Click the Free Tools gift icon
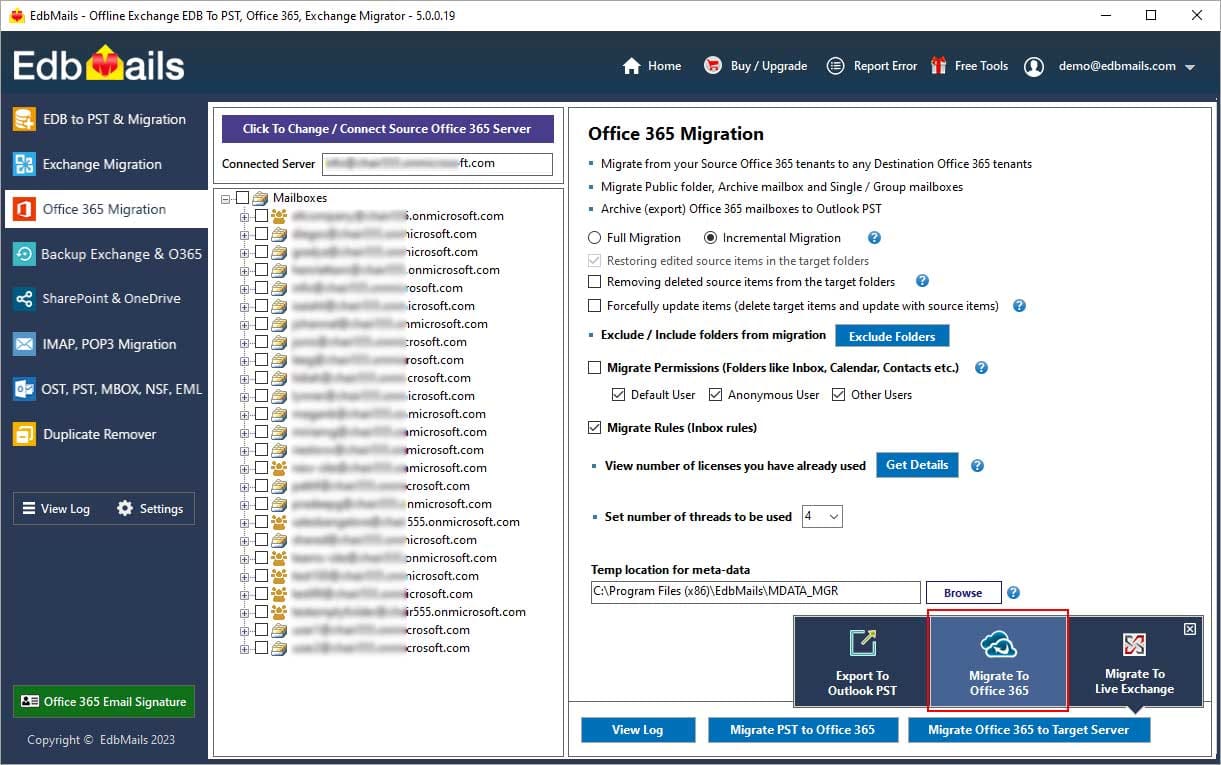 point(938,66)
